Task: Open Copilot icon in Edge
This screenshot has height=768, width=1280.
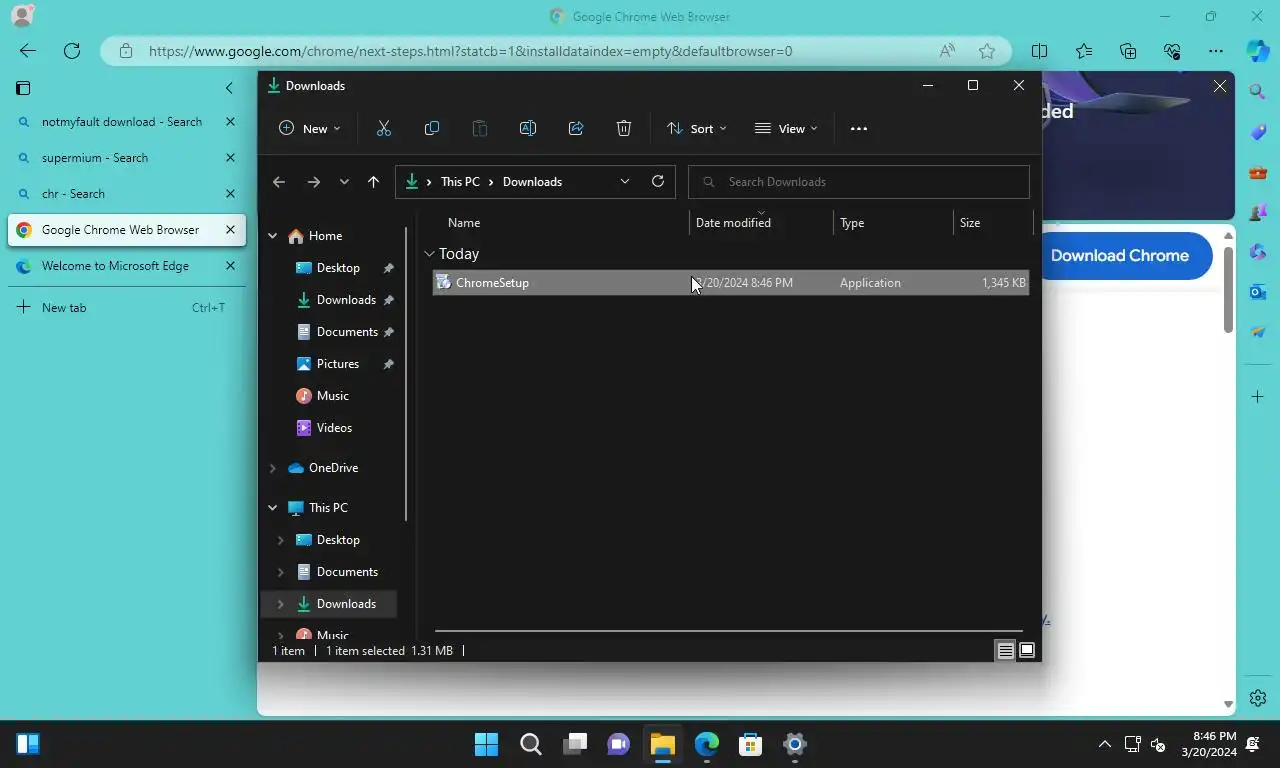Action: [1258, 51]
